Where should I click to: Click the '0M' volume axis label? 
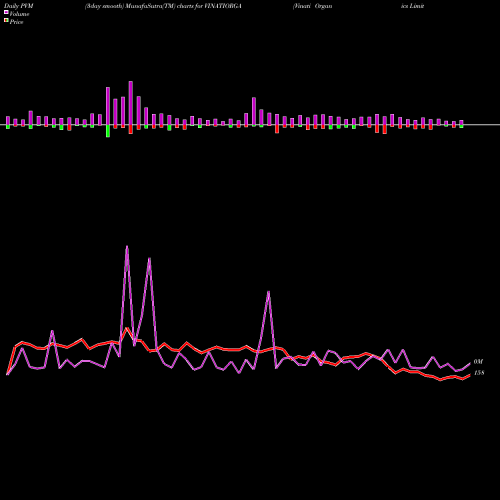point(478,362)
